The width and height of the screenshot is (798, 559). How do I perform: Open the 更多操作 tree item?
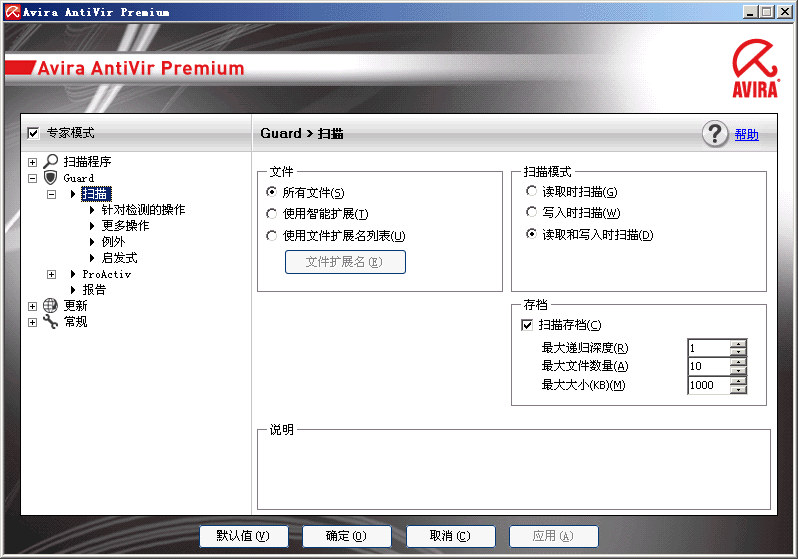pos(125,226)
